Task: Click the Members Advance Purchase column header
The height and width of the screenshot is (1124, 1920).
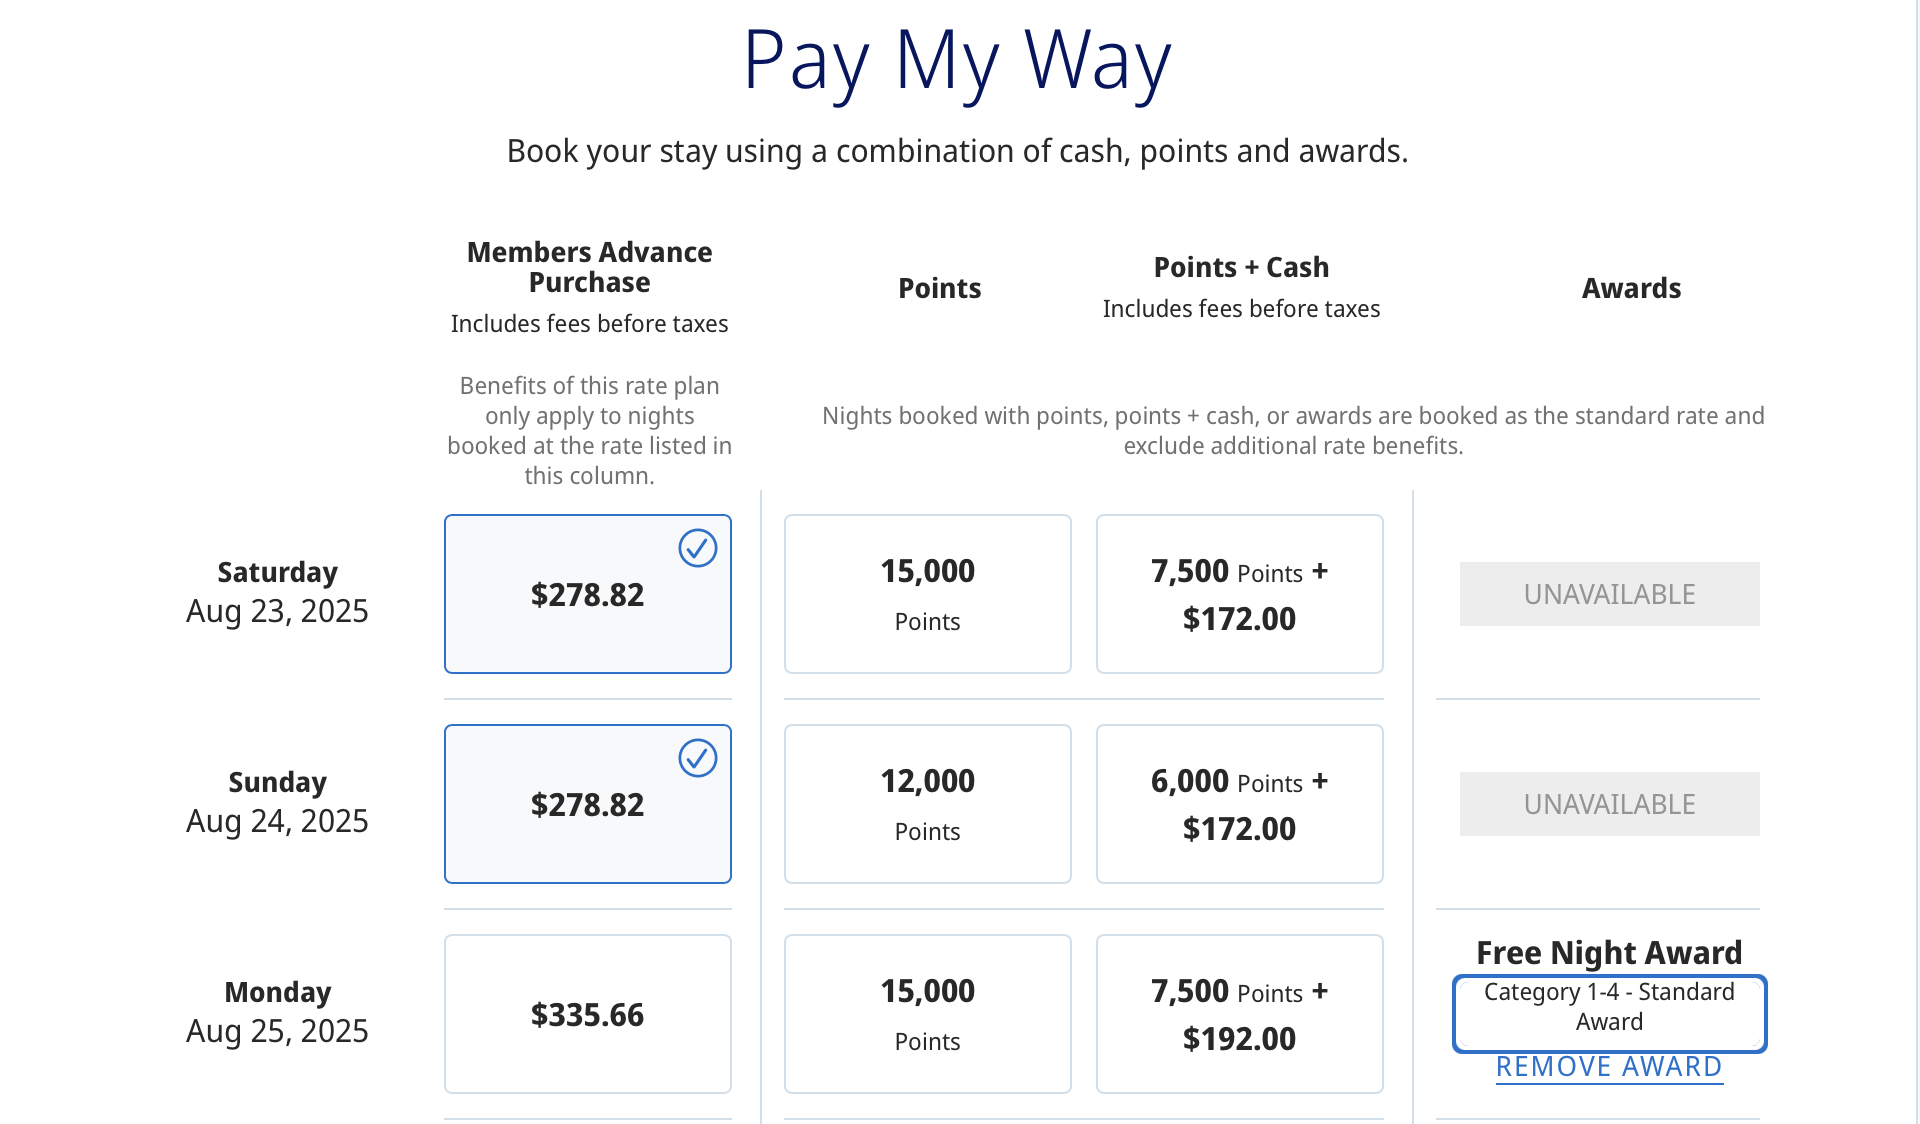Action: point(588,267)
